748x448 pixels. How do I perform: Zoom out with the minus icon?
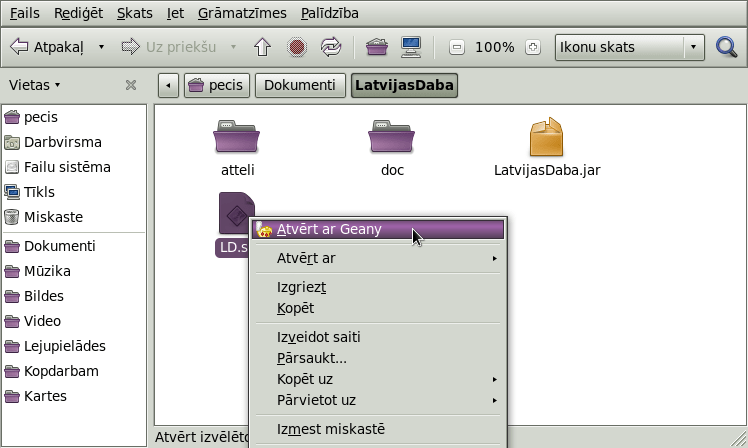(x=457, y=47)
